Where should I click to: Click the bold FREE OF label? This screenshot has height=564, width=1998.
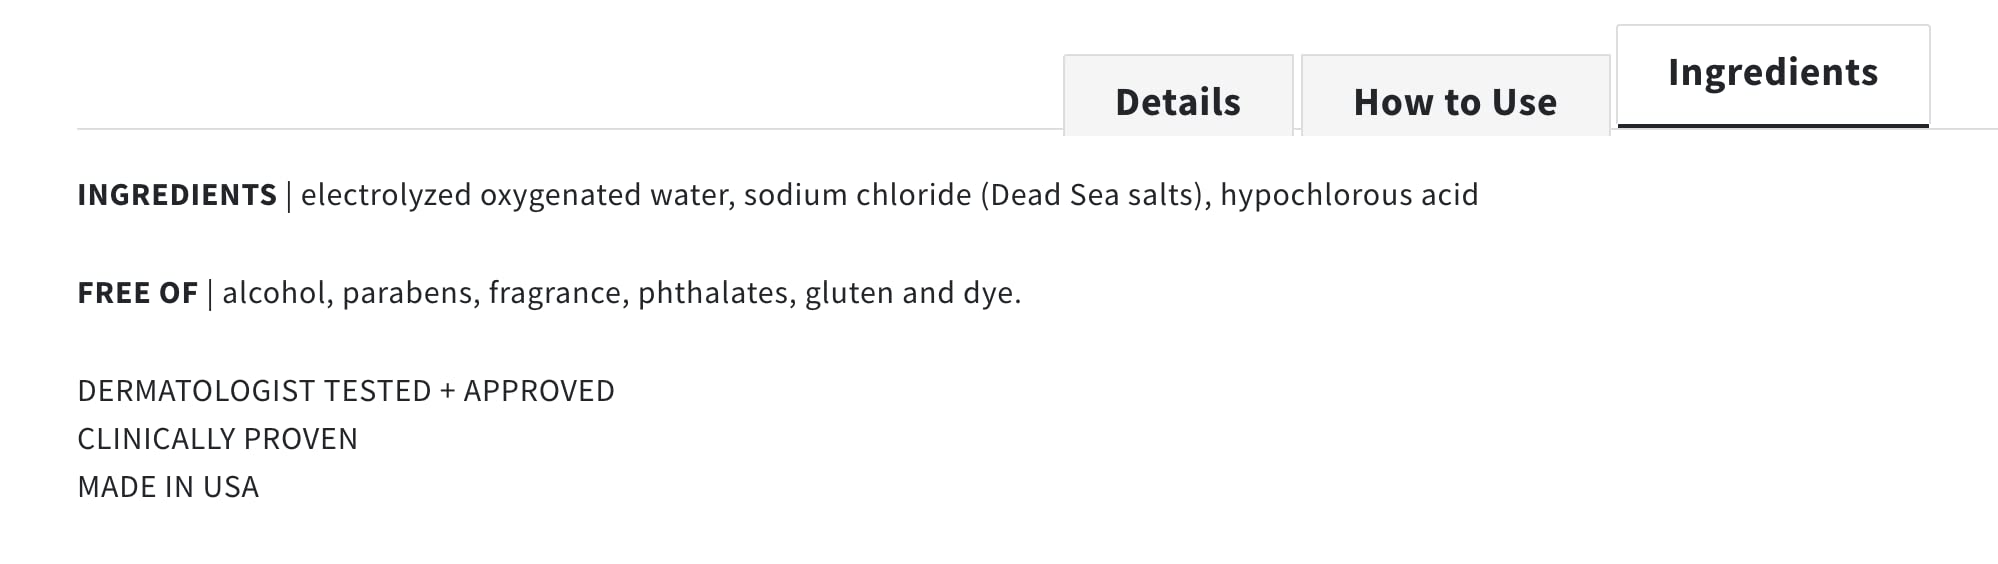[x=137, y=293]
